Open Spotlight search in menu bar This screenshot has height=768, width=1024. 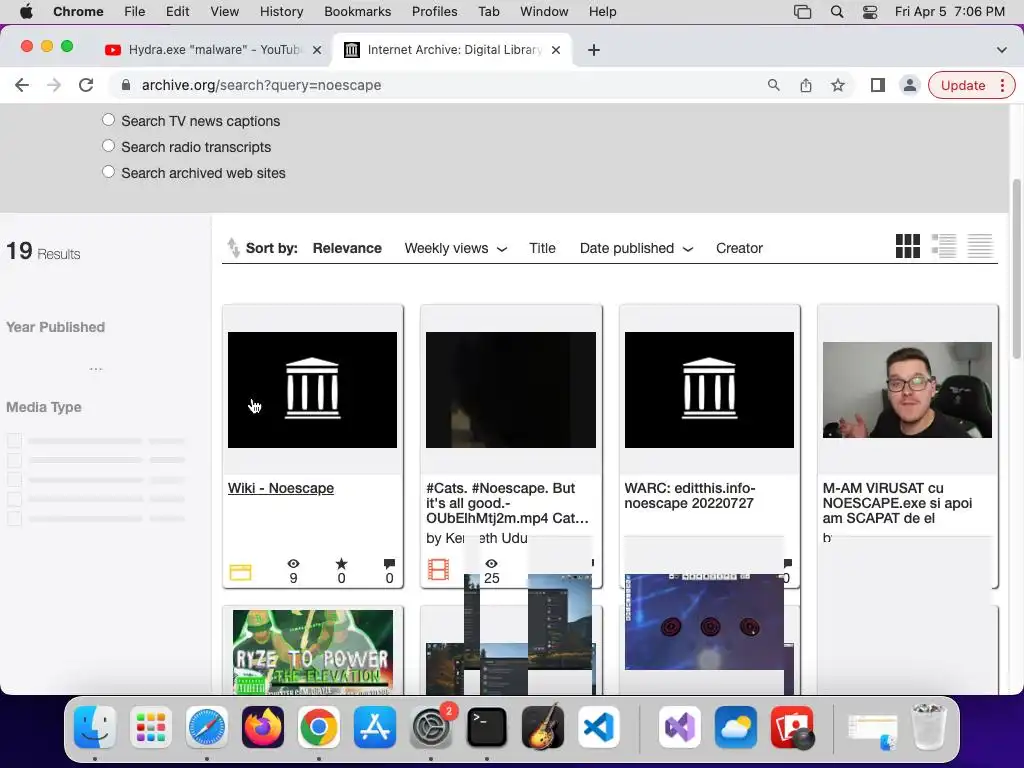(837, 12)
